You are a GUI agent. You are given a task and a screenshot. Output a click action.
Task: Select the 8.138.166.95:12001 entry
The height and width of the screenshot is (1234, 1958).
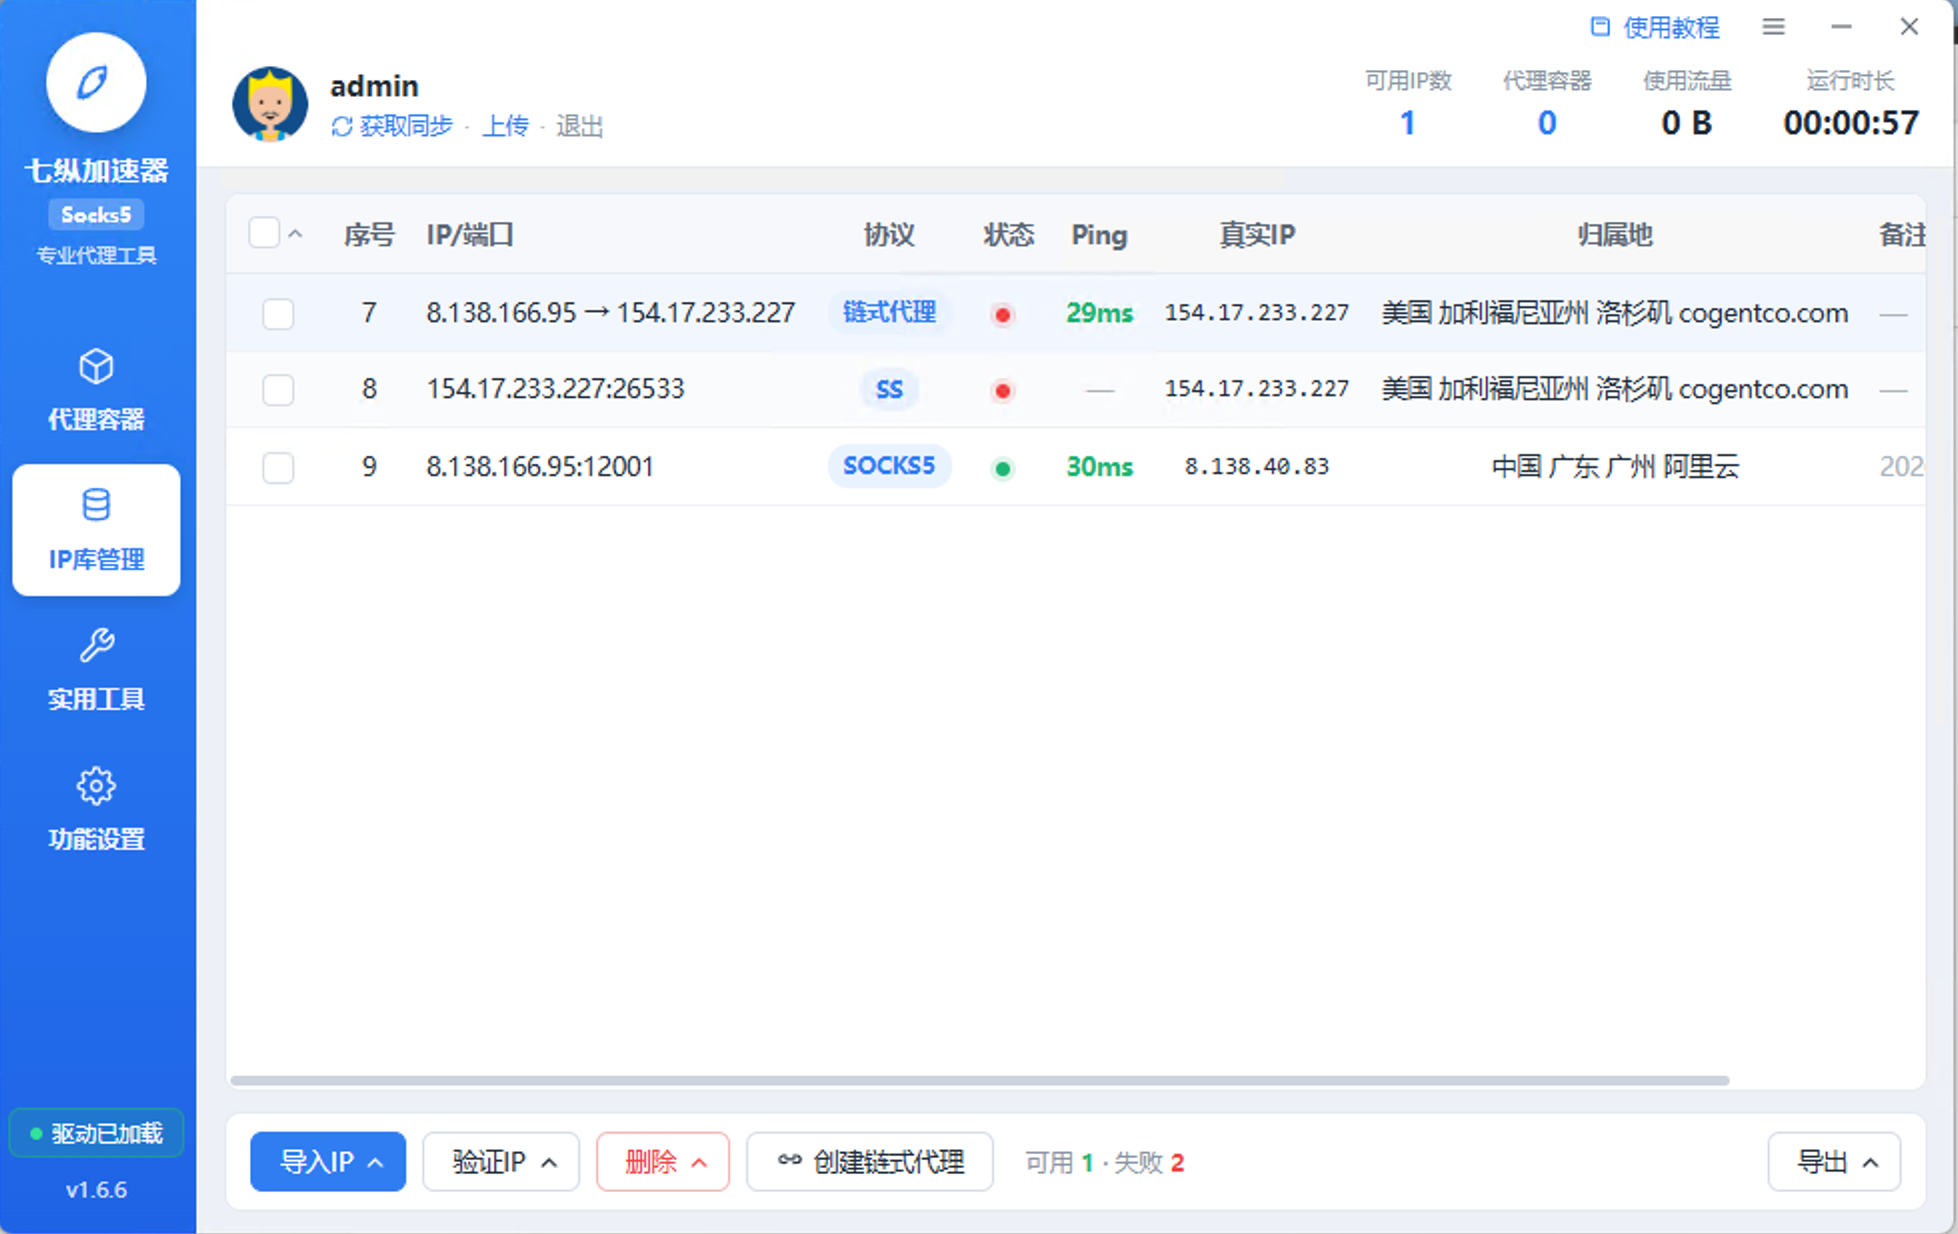pos(540,467)
